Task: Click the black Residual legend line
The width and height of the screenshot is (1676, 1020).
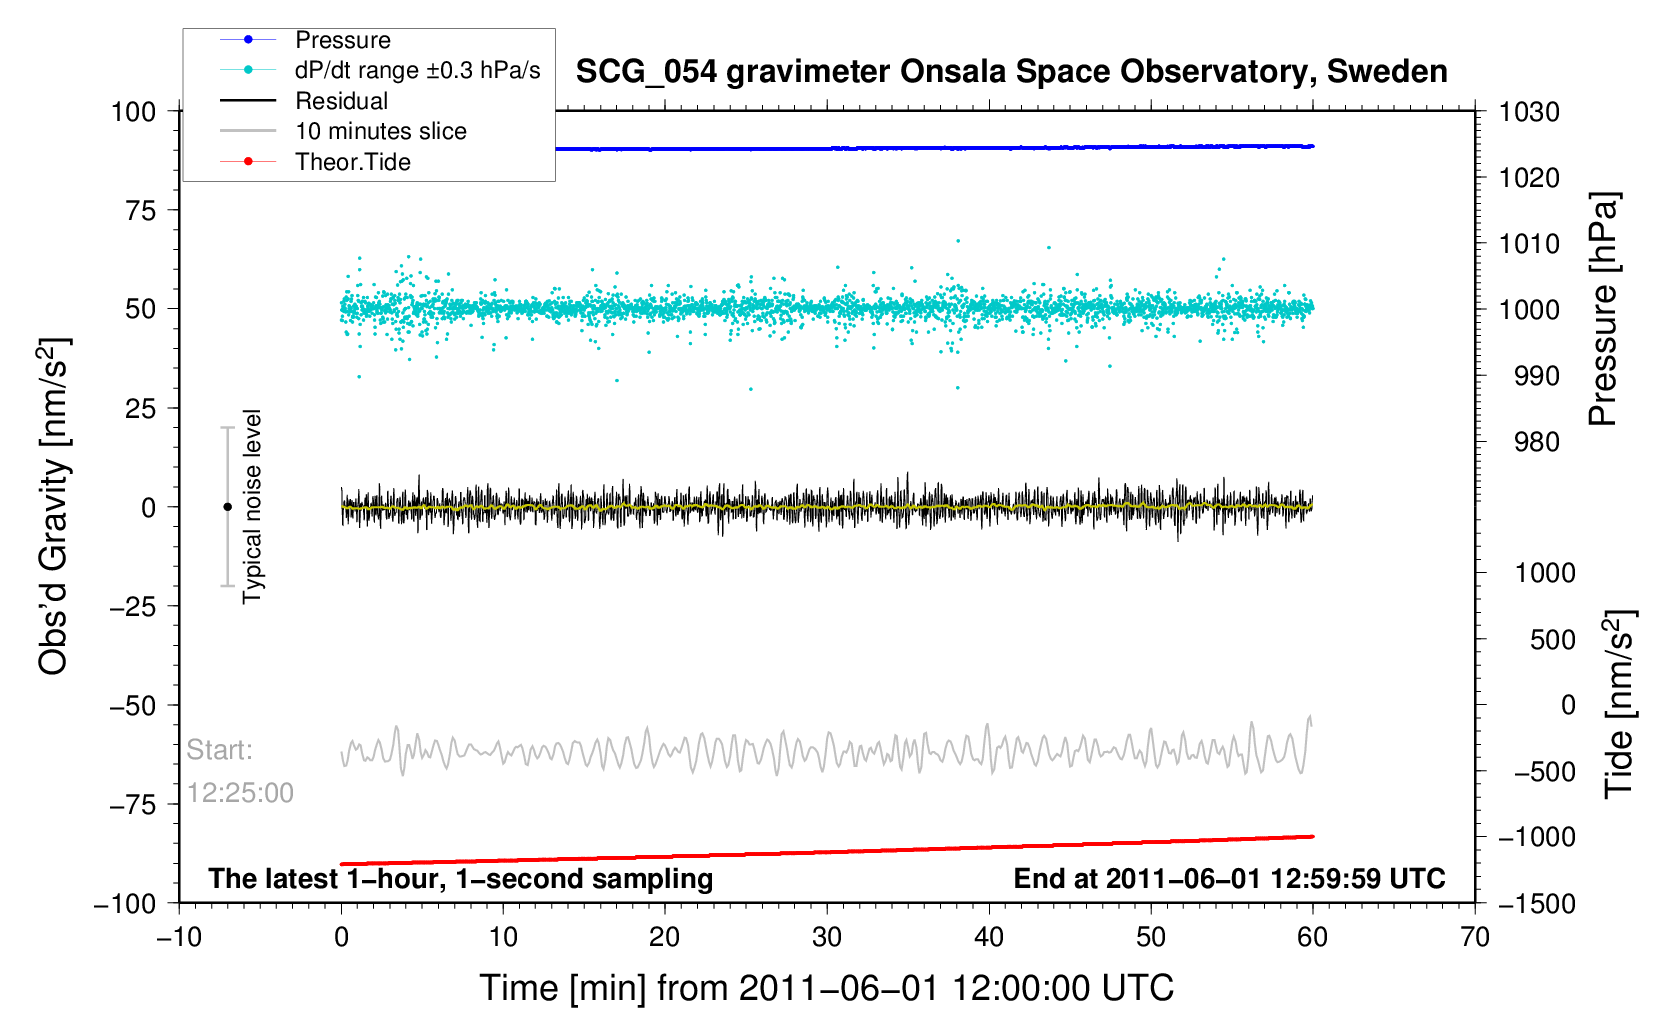Action: coord(248,101)
